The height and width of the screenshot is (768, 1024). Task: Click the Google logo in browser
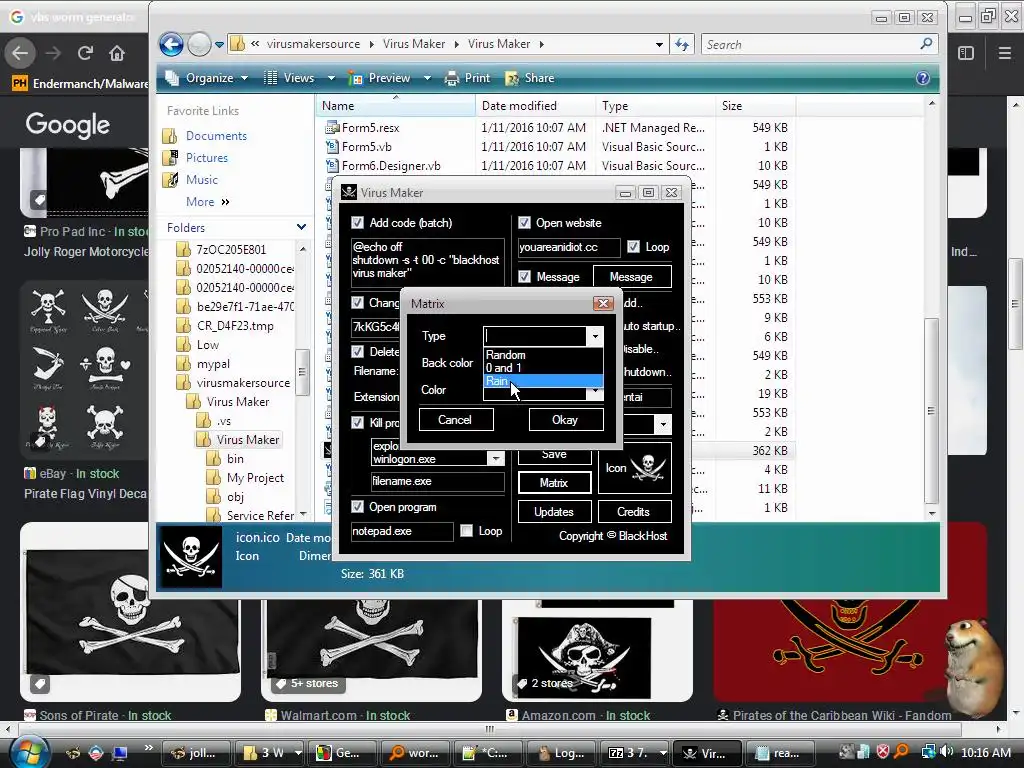click(x=68, y=124)
